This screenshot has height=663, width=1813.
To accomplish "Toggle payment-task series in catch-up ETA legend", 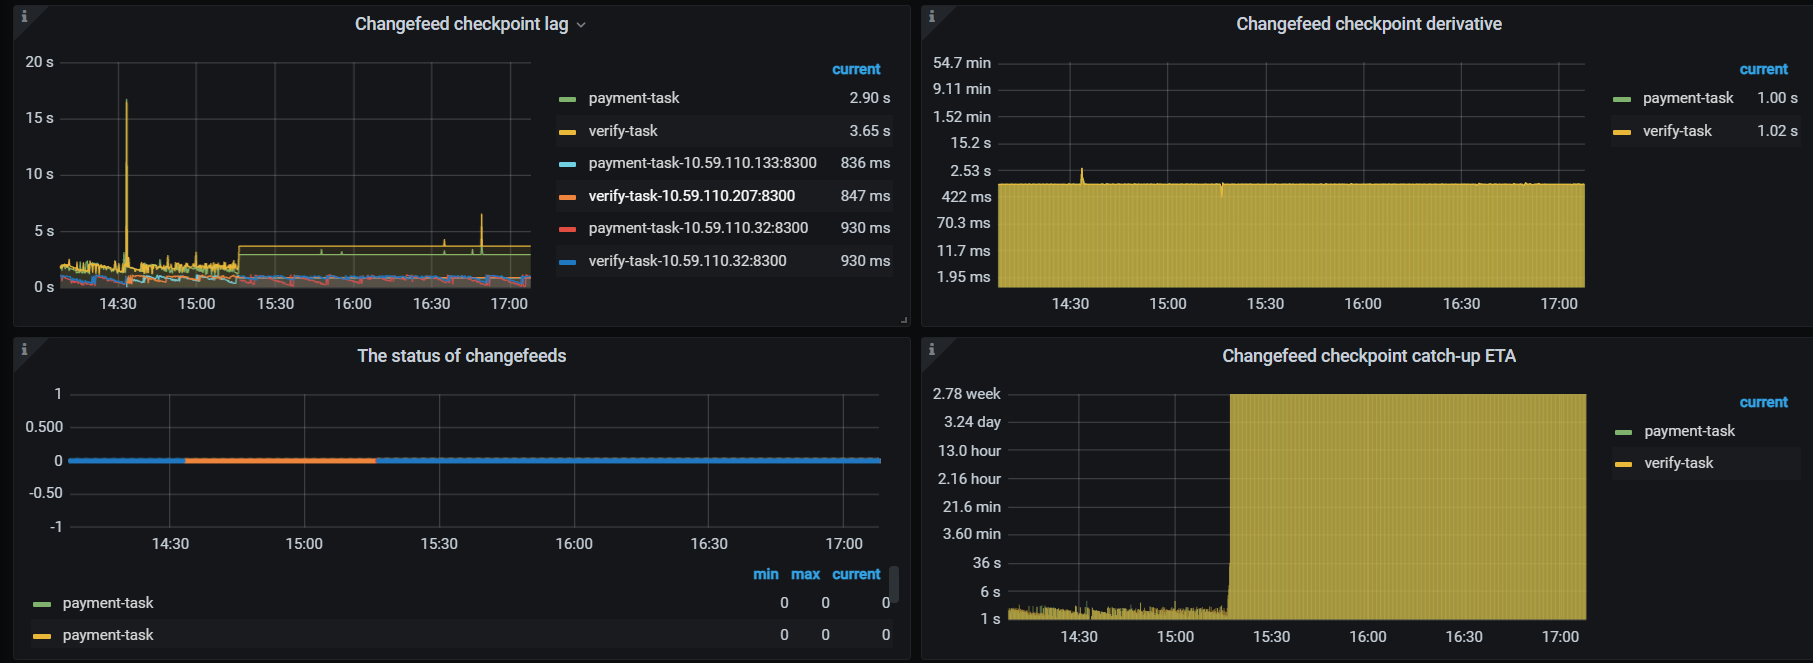I will 1689,431.
